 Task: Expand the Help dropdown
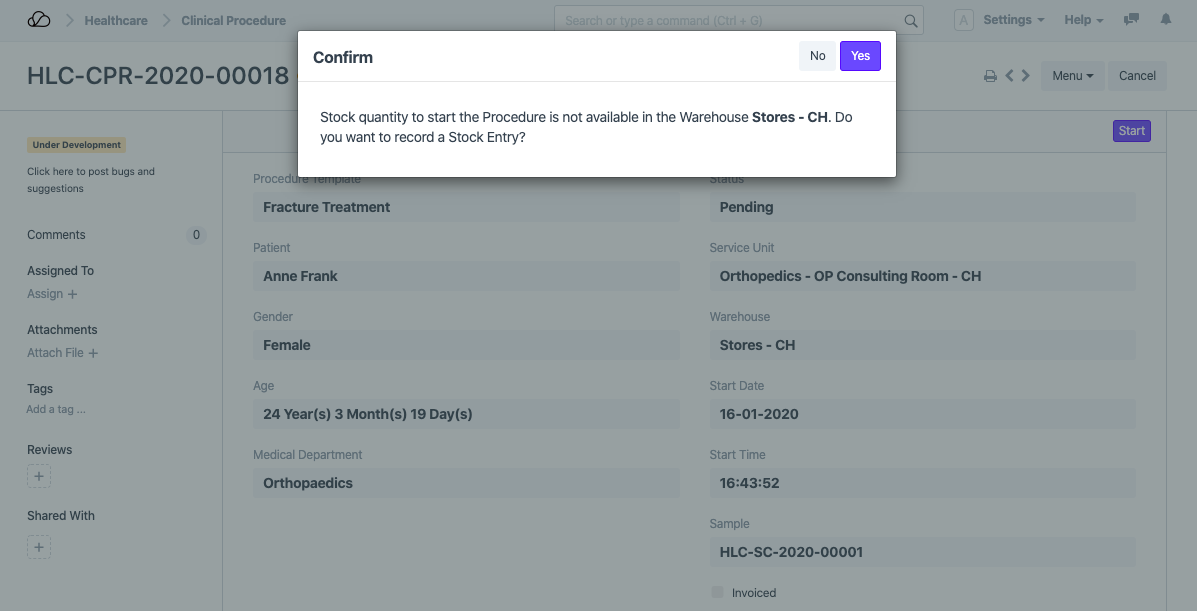[1083, 20]
